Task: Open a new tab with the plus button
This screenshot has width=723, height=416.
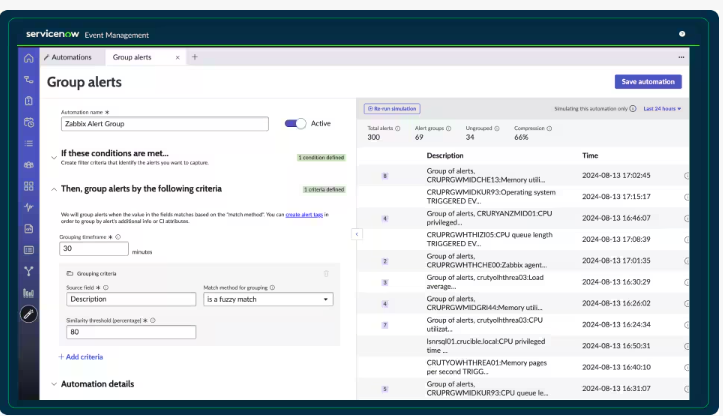Action: pos(195,58)
